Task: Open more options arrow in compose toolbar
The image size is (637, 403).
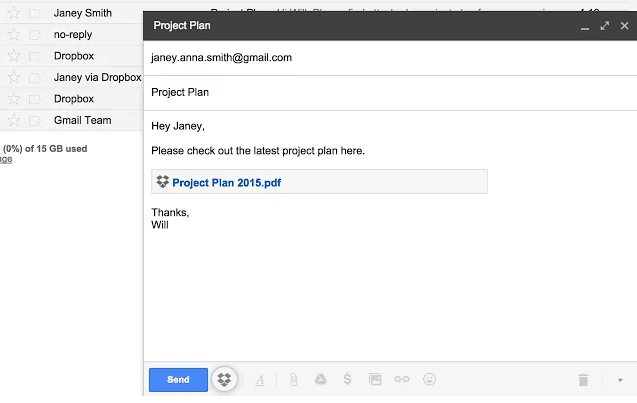Action: pyautogui.click(x=620, y=380)
